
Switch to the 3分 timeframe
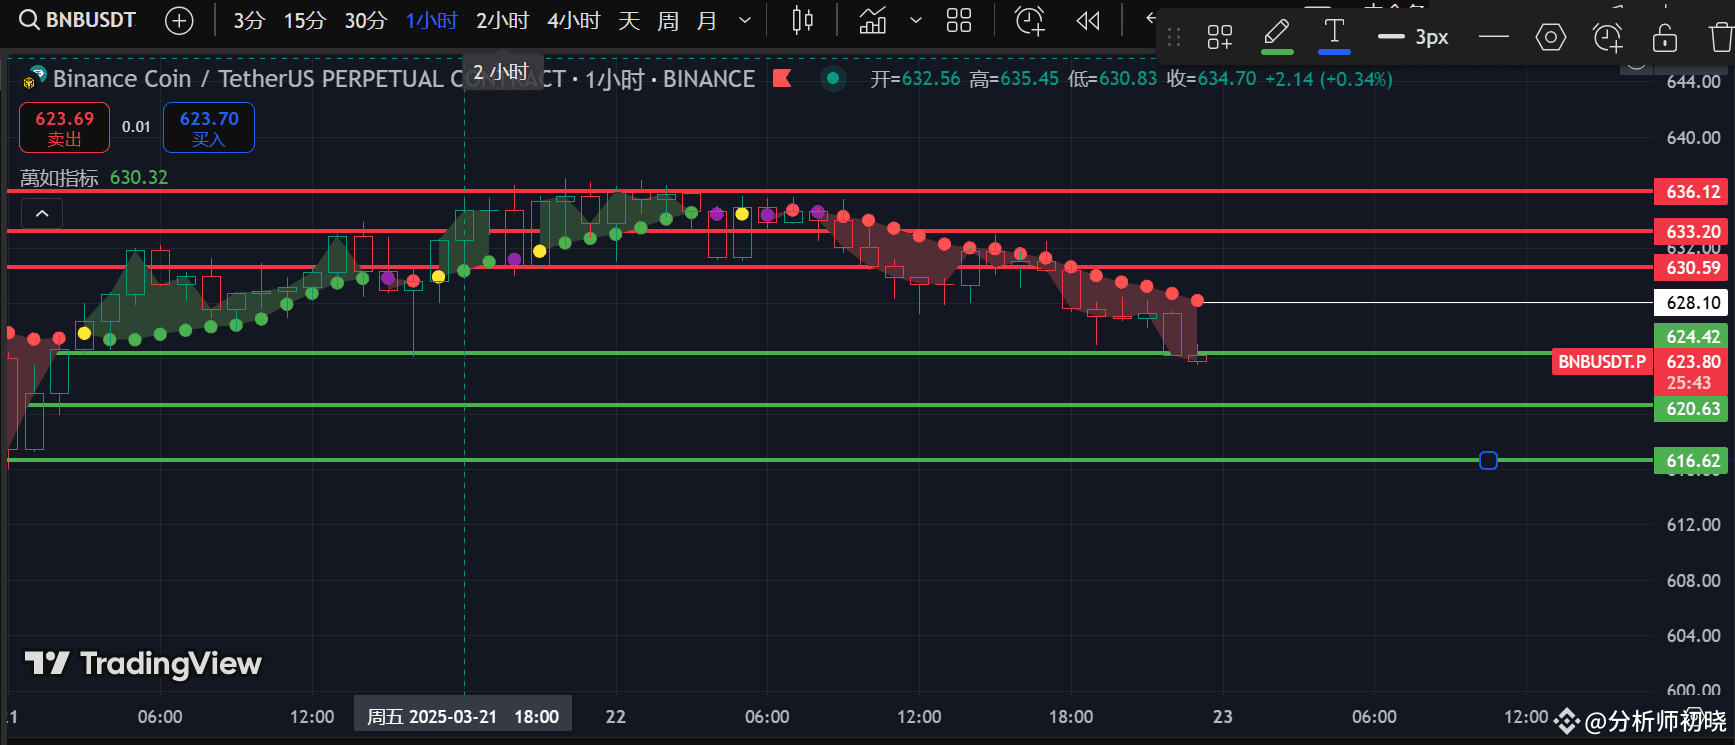[x=249, y=20]
